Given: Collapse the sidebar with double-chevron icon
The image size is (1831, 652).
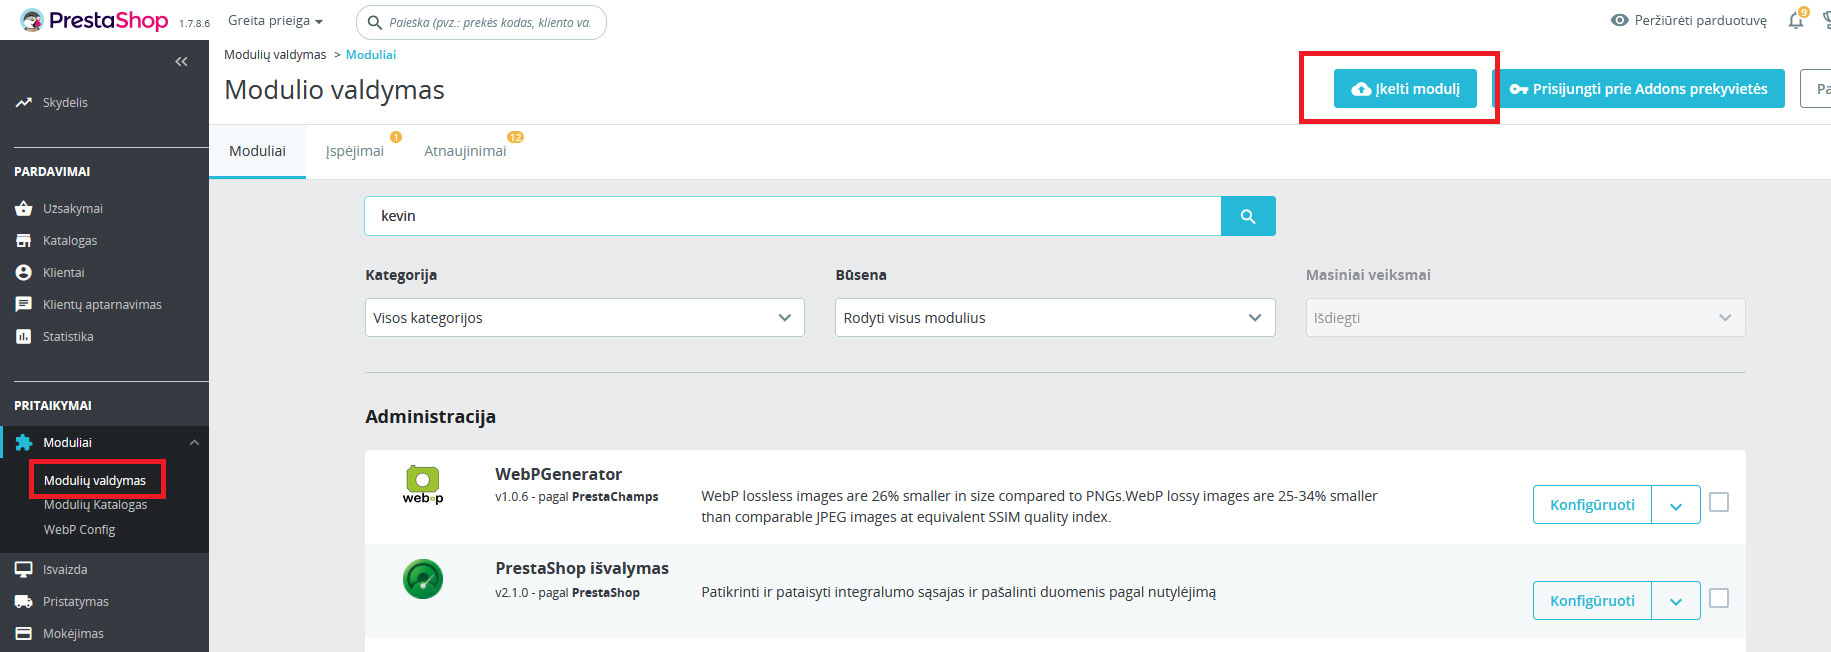Looking at the screenshot, I should (x=181, y=62).
